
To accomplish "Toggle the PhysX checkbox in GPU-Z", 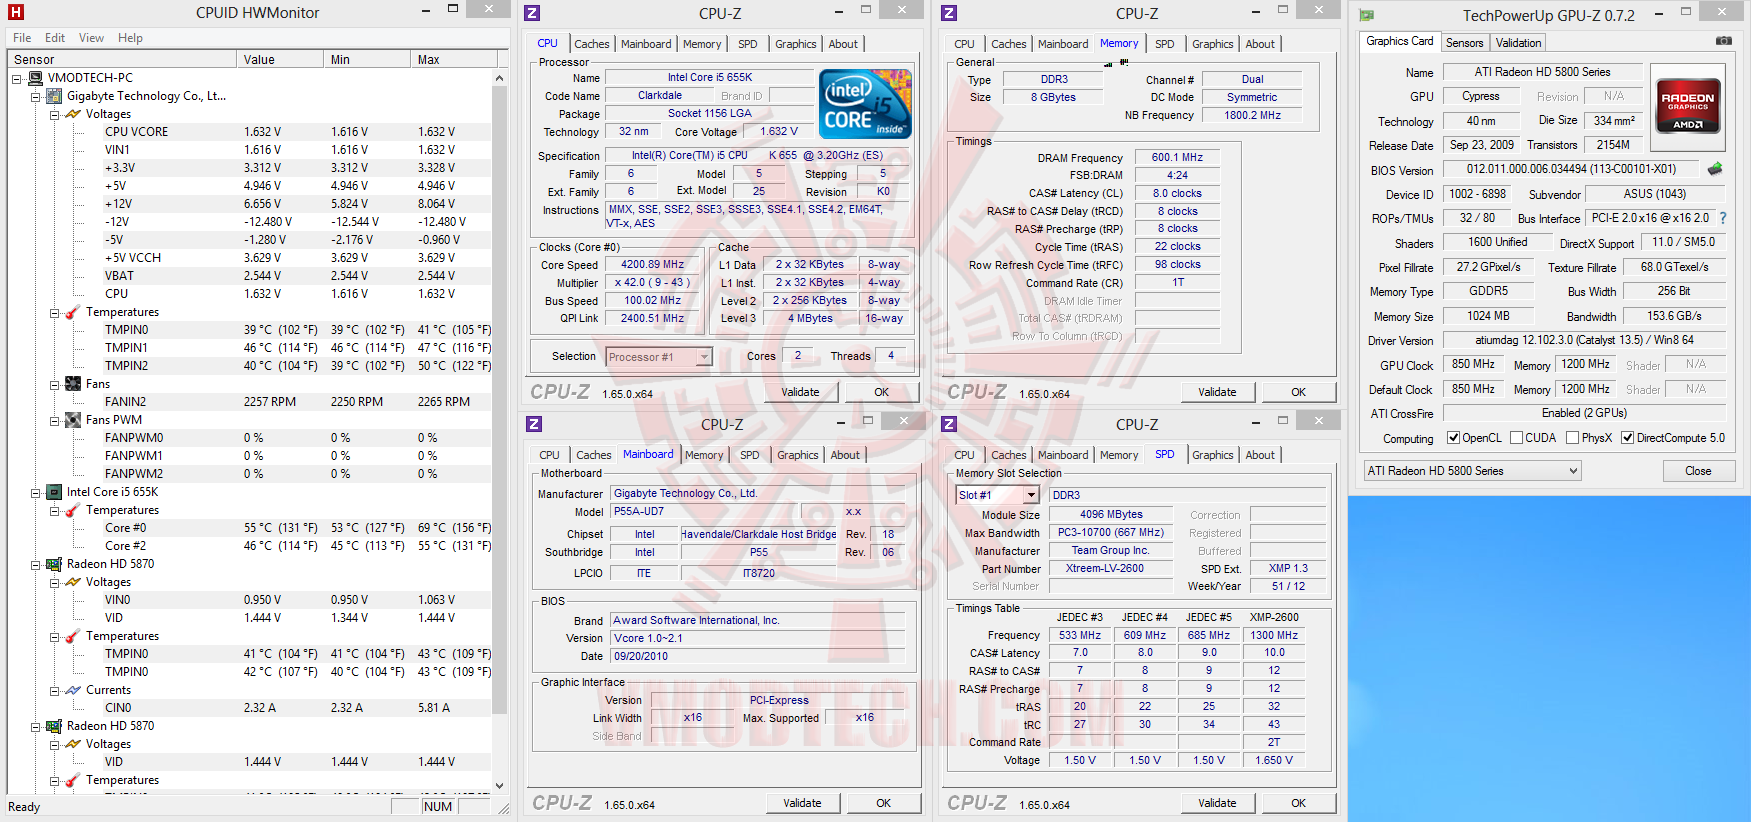I will tap(1573, 438).
